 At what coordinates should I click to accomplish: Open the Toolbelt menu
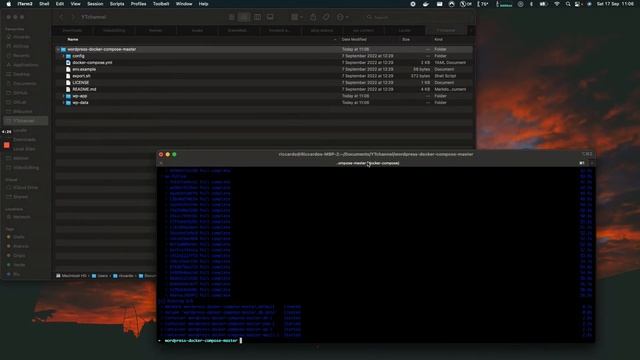click(x=161, y=4)
